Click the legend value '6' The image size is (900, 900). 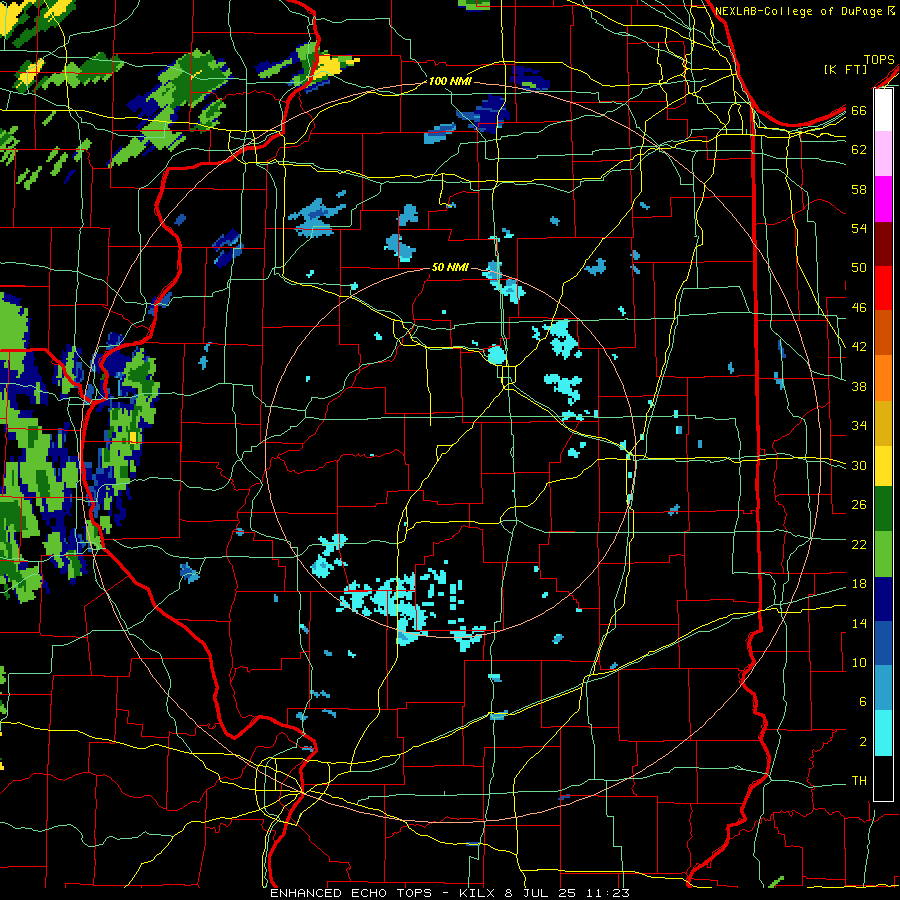click(x=863, y=701)
